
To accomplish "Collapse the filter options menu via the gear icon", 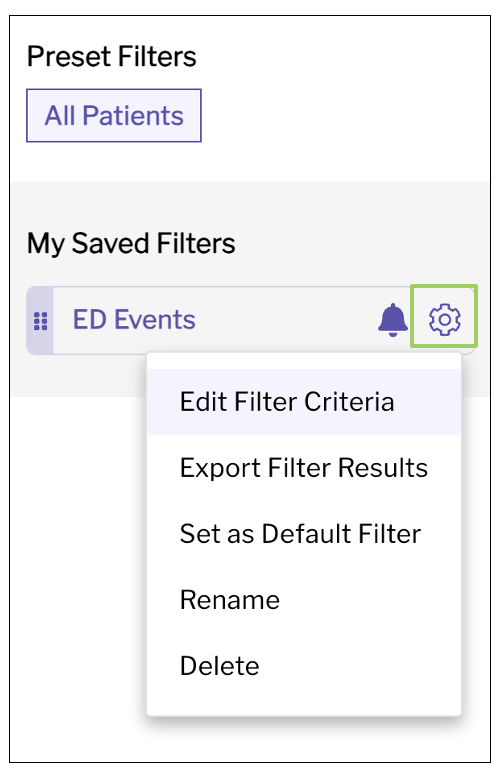I will click(444, 319).
